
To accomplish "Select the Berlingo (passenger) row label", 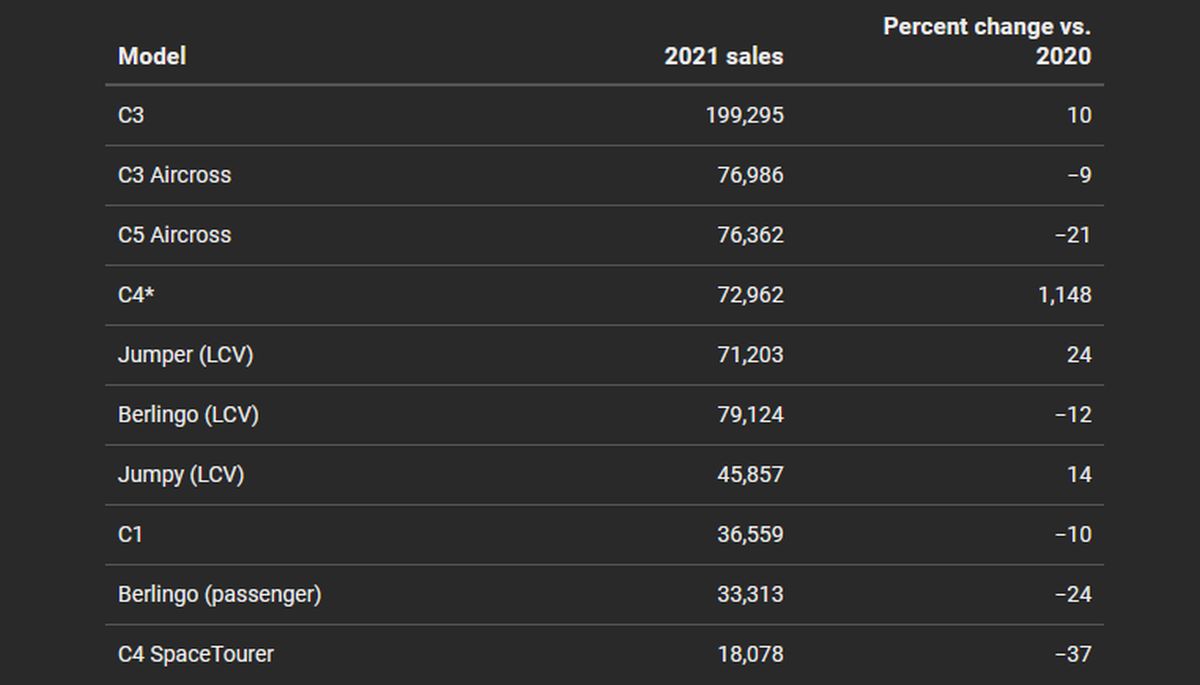I will [x=219, y=595].
